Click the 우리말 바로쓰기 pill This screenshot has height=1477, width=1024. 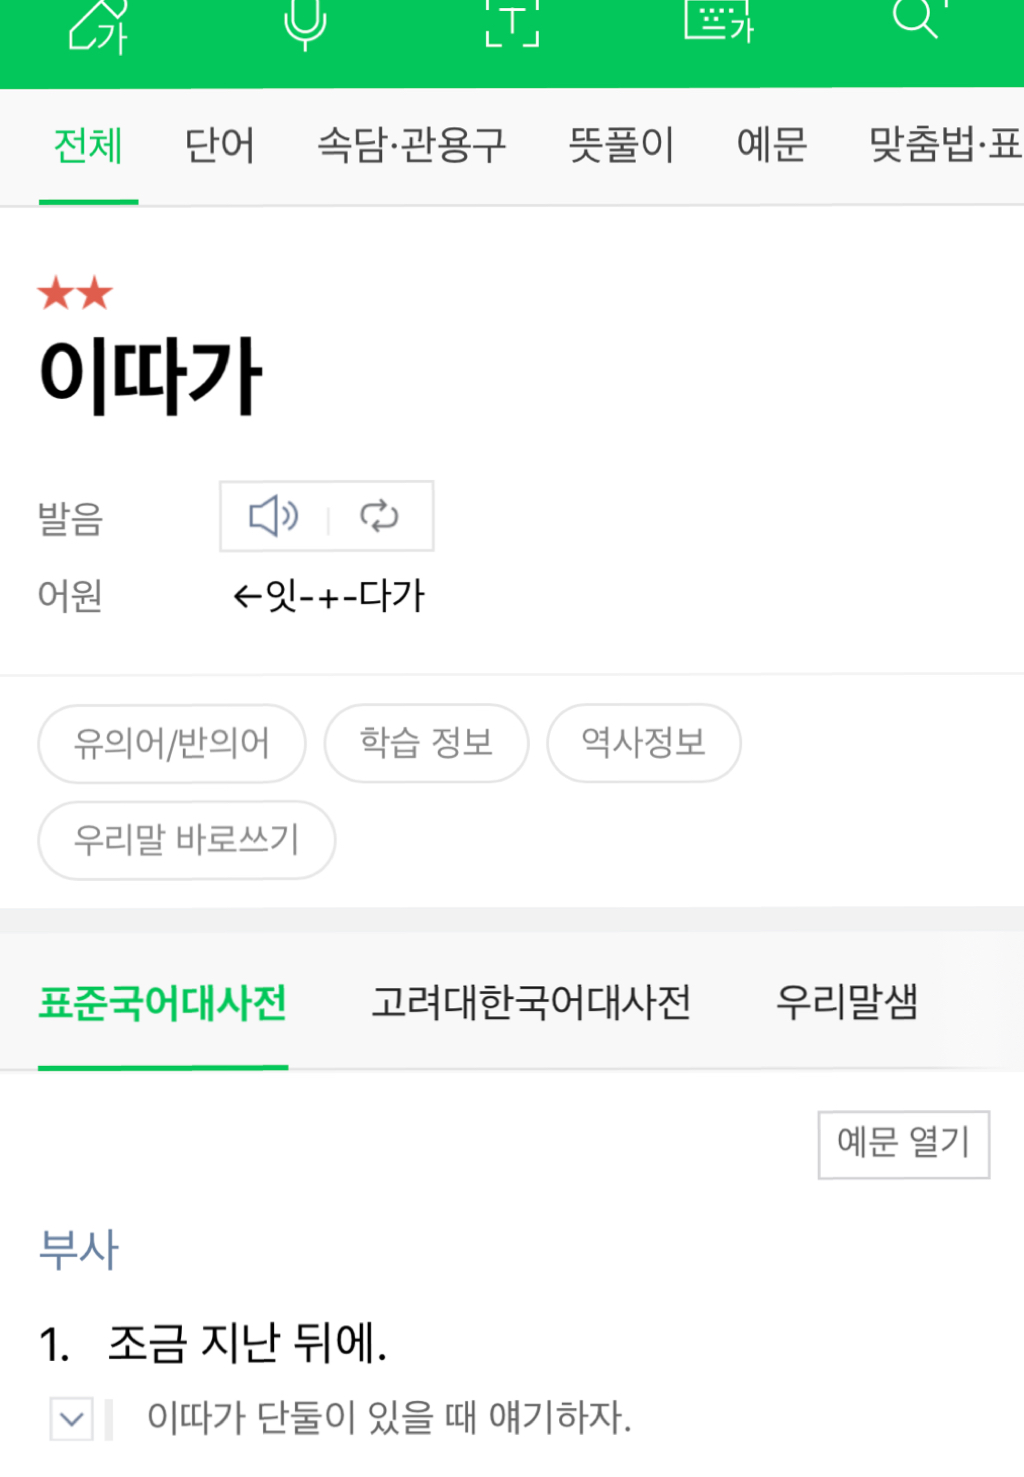pyautogui.click(x=186, y=841)
